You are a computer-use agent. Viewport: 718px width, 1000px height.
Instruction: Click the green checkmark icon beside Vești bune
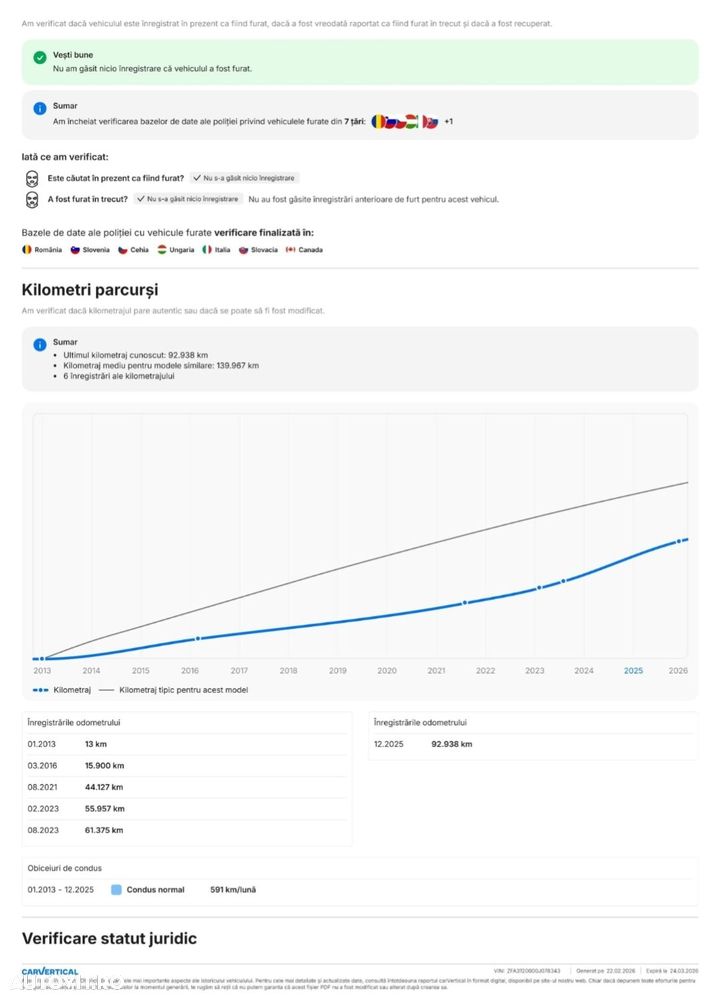coord(40,58)
